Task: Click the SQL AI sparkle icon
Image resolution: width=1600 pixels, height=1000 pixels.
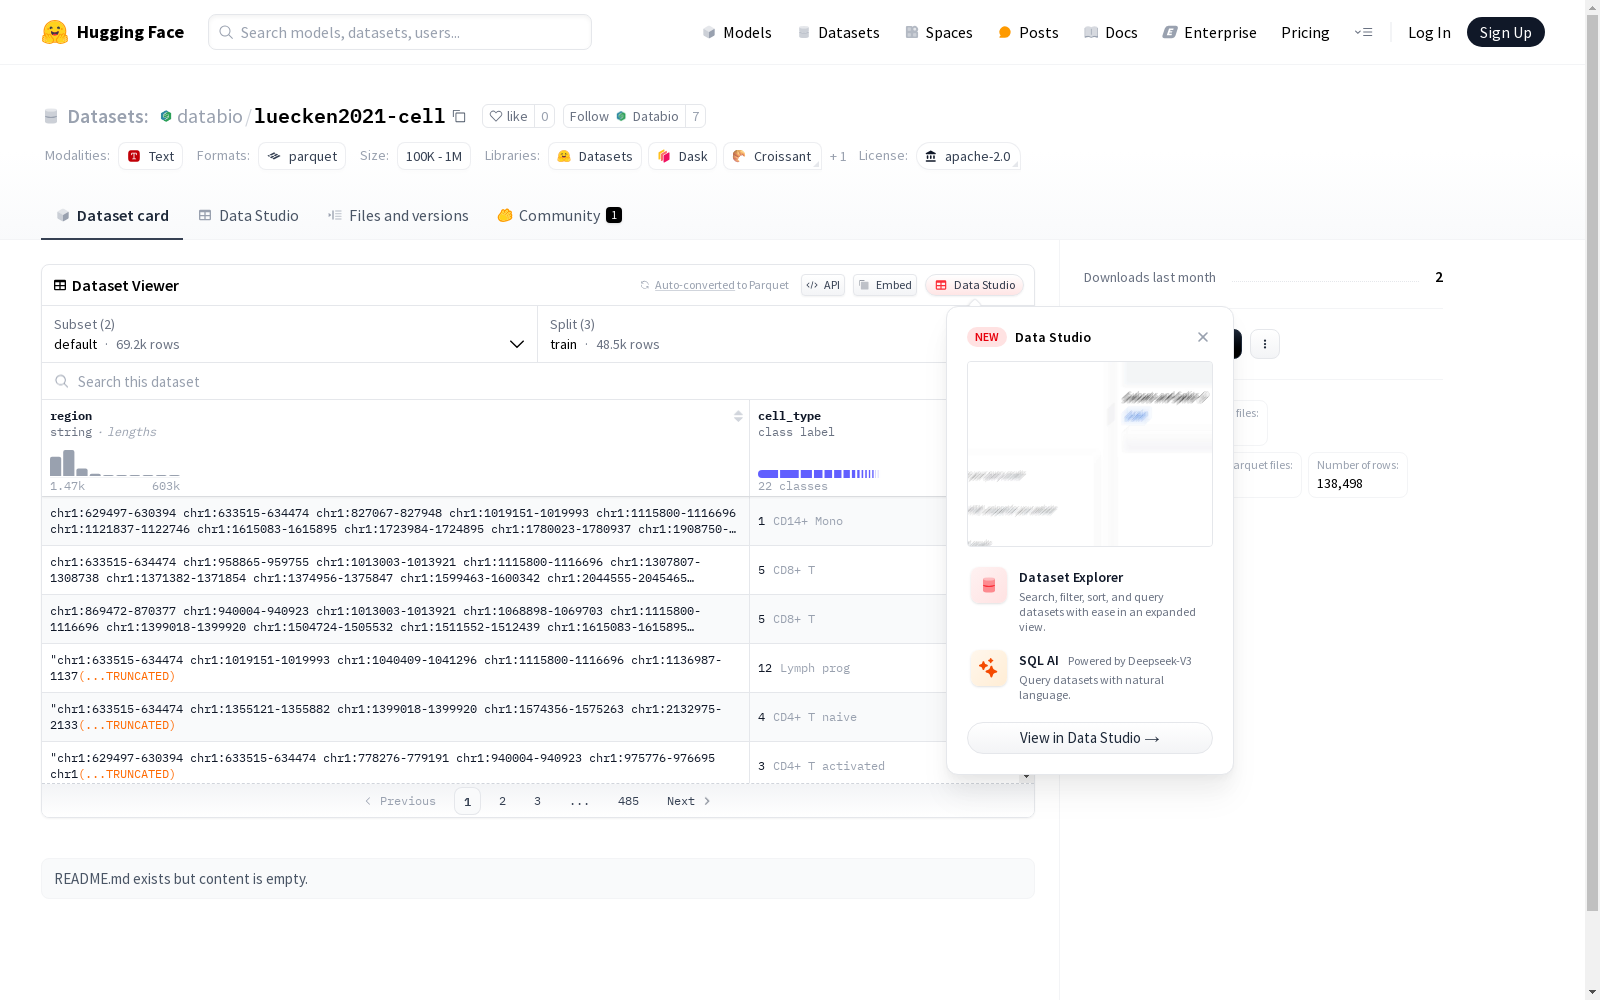Action: pyautogui.click(x=989, y=668)
